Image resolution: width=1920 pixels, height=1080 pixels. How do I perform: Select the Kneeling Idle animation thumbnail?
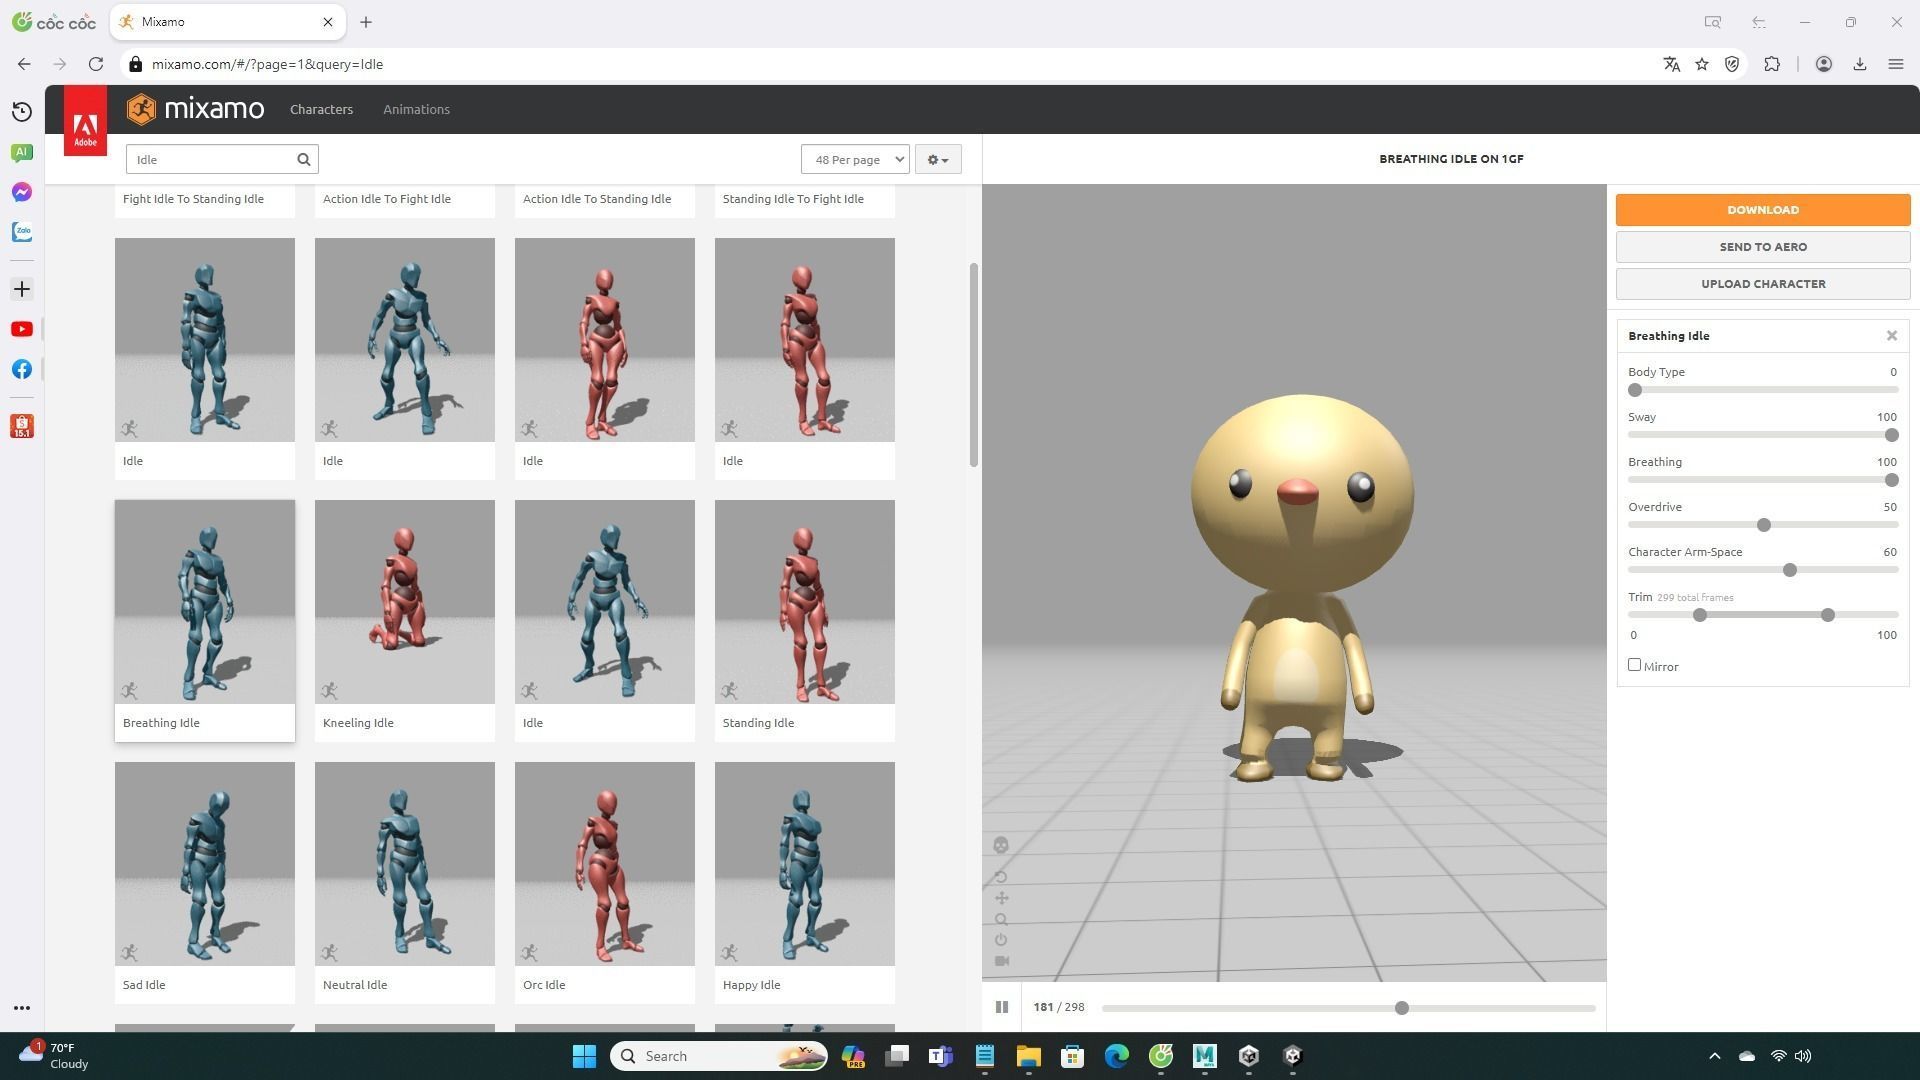click(x=404, y=602)
